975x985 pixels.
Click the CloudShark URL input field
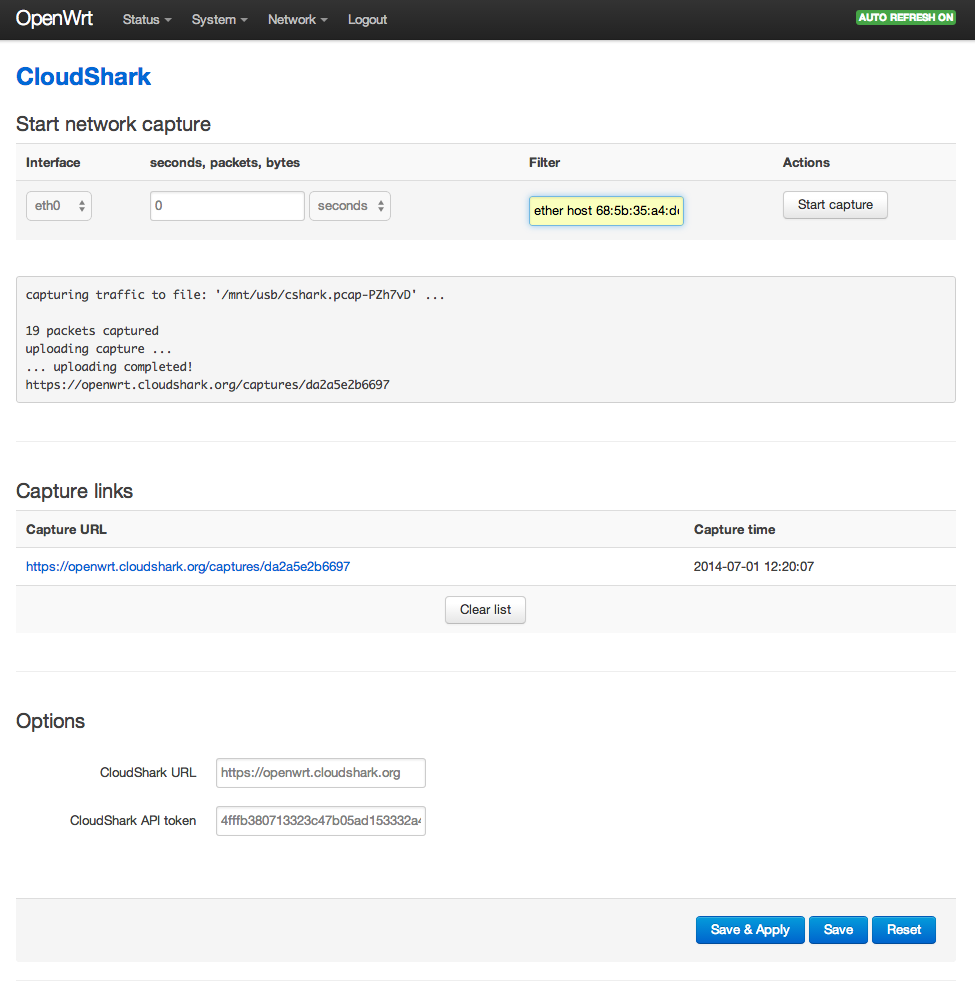[x=320, y=773]
